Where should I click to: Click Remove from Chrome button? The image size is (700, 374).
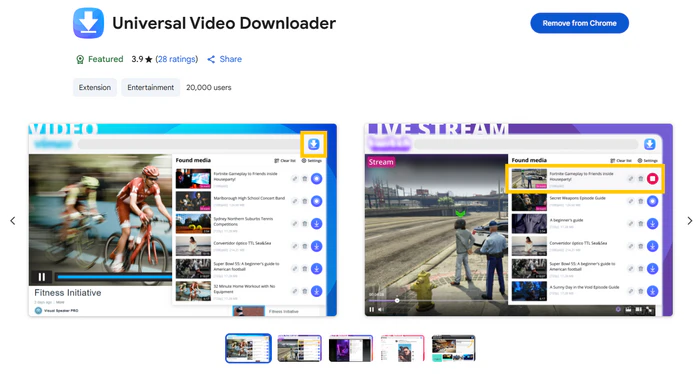[x=579, y=23]
